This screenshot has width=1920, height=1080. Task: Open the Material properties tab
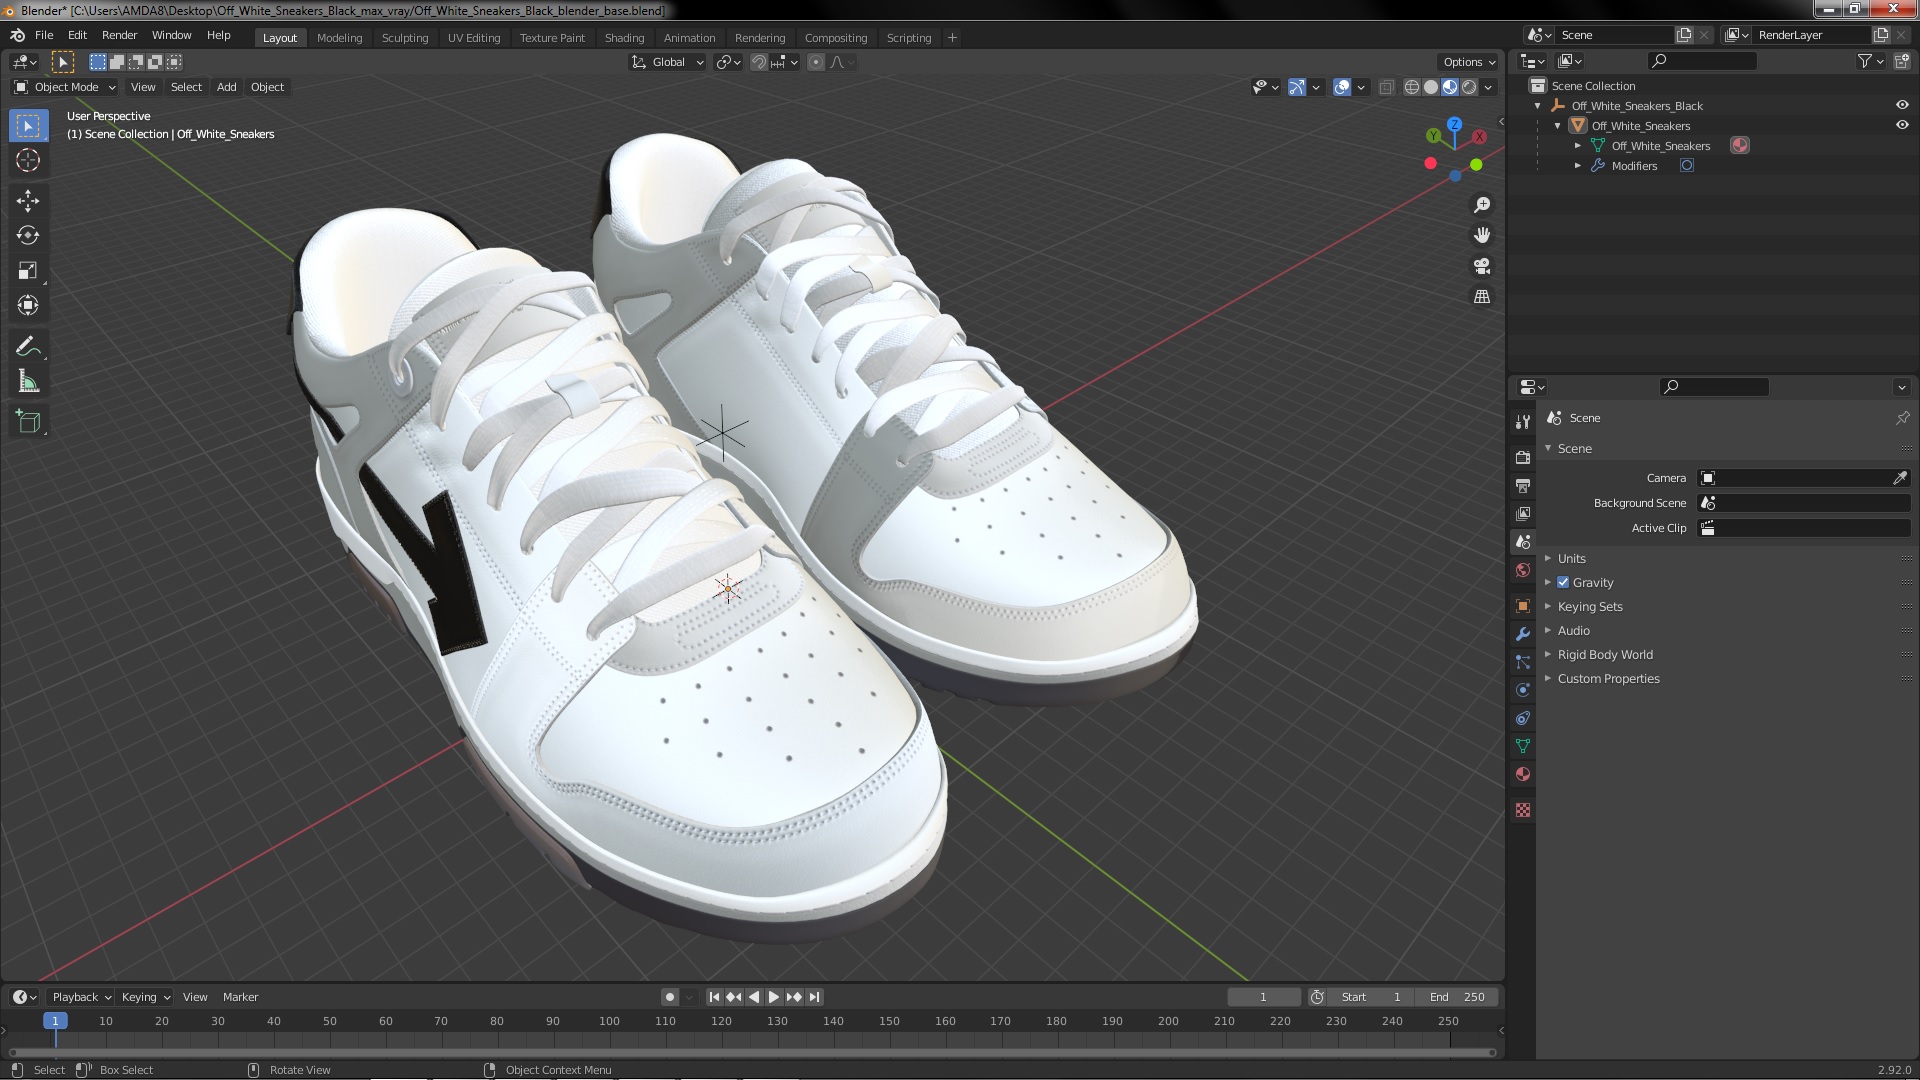[1523, 774]
